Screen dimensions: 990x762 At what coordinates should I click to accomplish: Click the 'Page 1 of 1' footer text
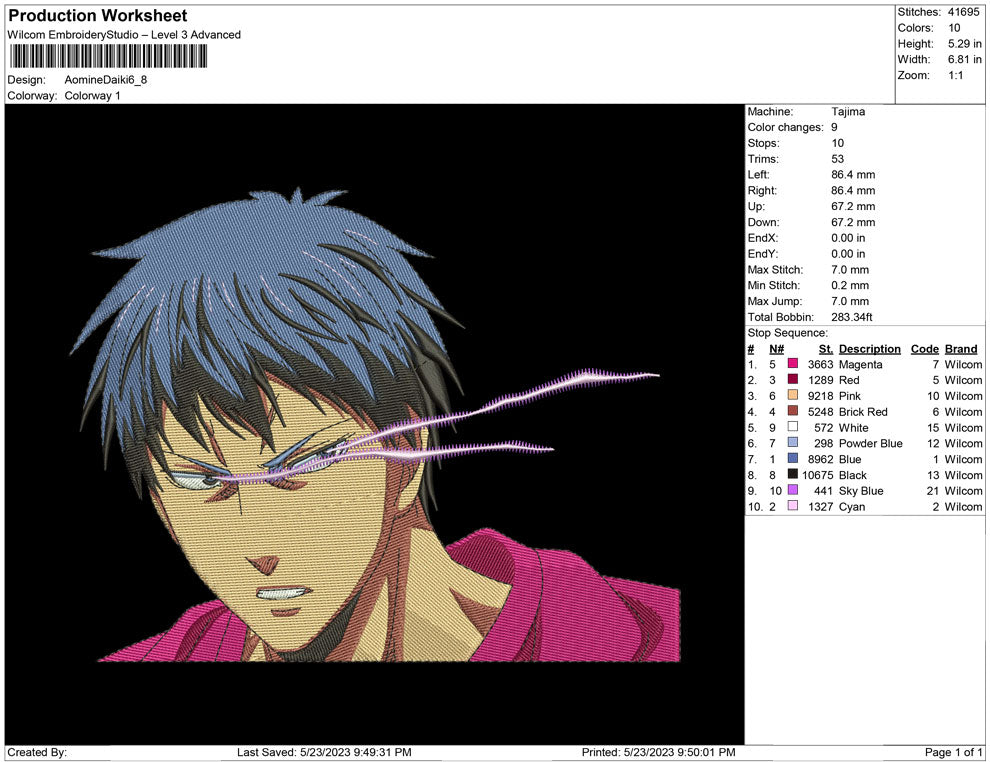[x=953, y=752]
